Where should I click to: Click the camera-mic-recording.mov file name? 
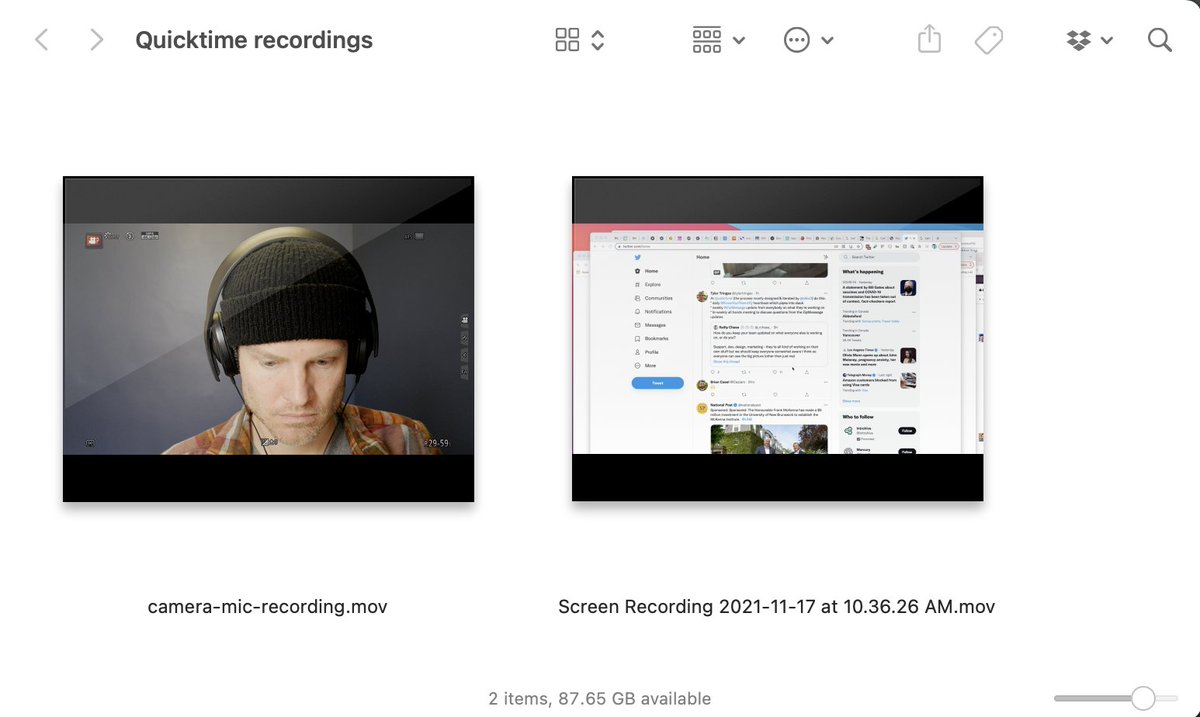pyautogui.click(x=267, y=607)
